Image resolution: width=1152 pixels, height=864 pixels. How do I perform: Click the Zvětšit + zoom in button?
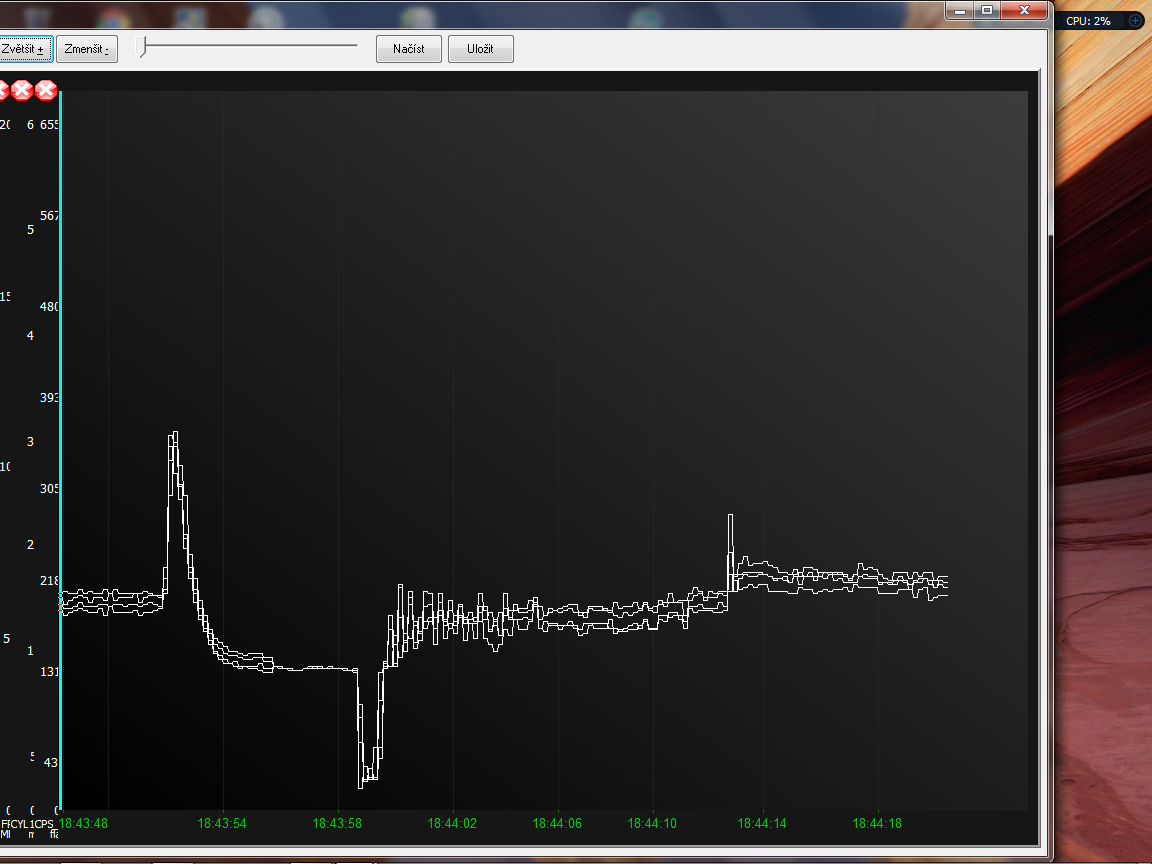click(26, 49)
